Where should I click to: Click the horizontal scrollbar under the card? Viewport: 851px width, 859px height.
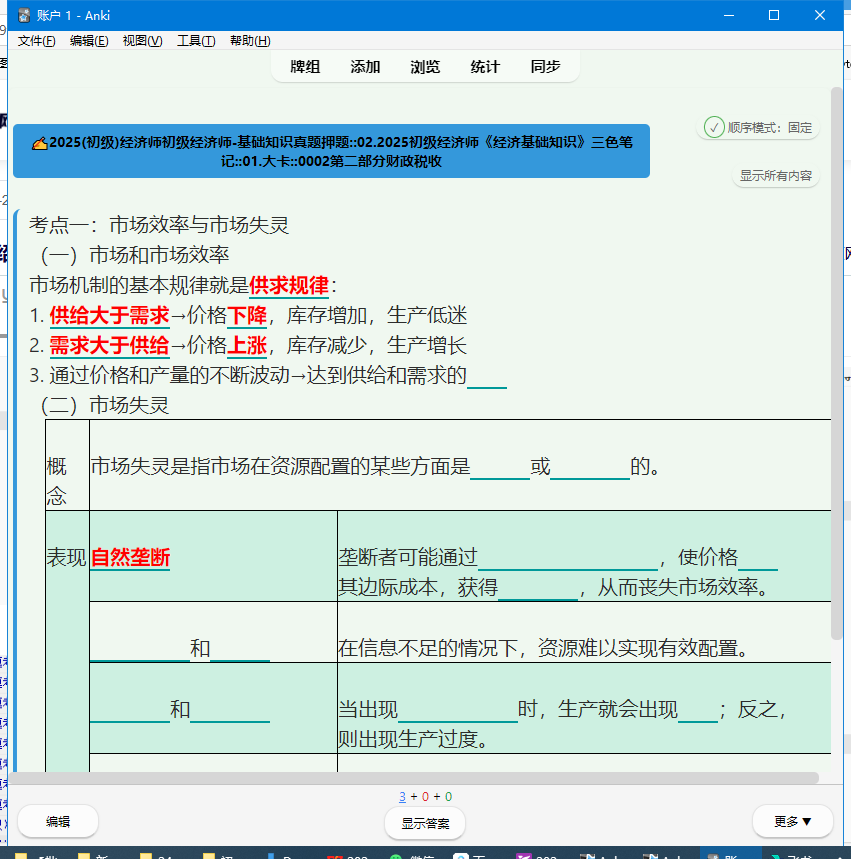(415, 777)
